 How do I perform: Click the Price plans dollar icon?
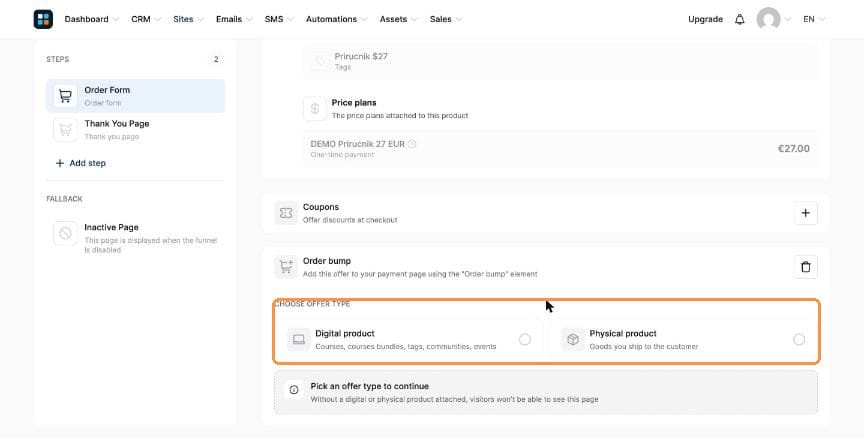click(x=315, y=109)
